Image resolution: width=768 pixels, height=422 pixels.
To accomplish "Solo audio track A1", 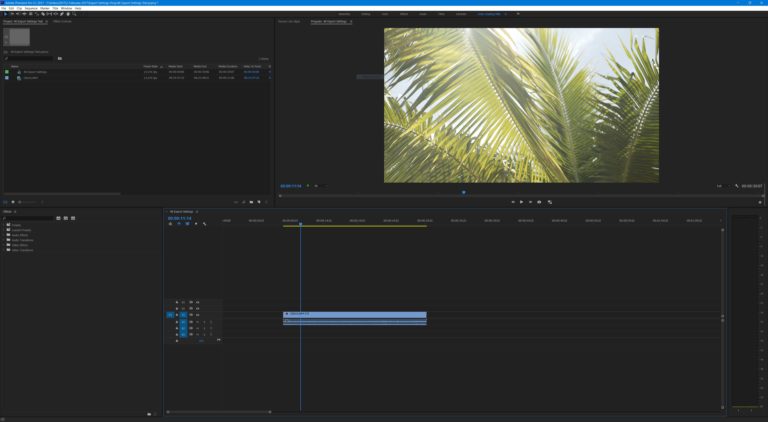I will pos(204,322).
